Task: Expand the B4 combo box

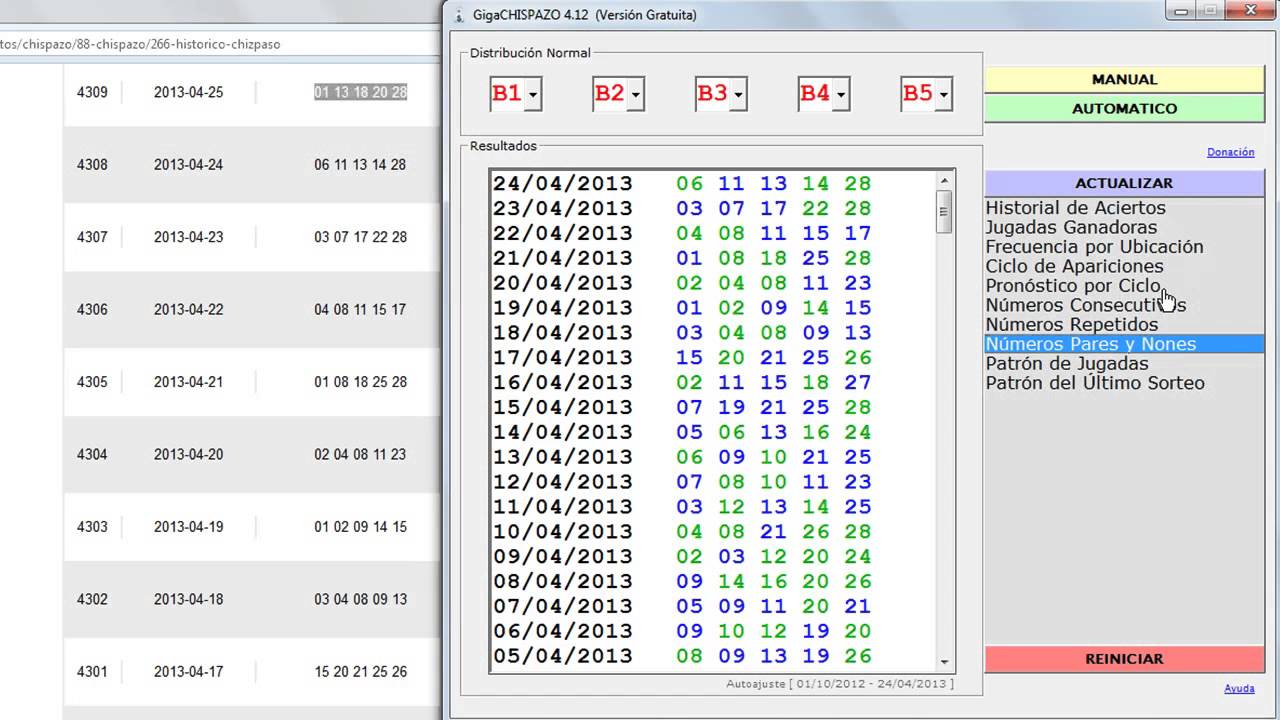Action: [x=842, y=95]
